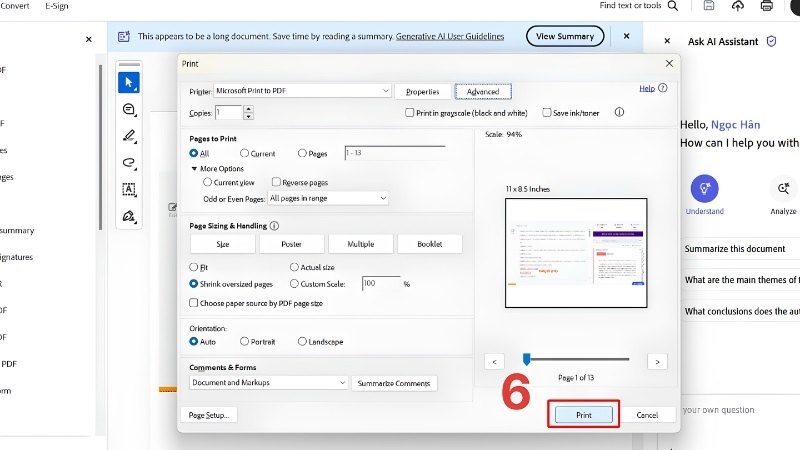Select the Current page radio button
The image size is (800, 450).
pyautogui.click(x=244, y=153)
